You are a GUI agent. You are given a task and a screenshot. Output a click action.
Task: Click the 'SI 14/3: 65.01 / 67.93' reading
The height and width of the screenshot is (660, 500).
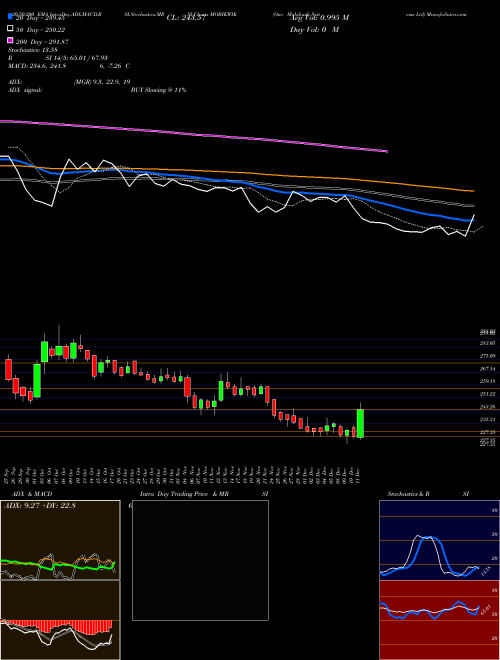point(77,58)
